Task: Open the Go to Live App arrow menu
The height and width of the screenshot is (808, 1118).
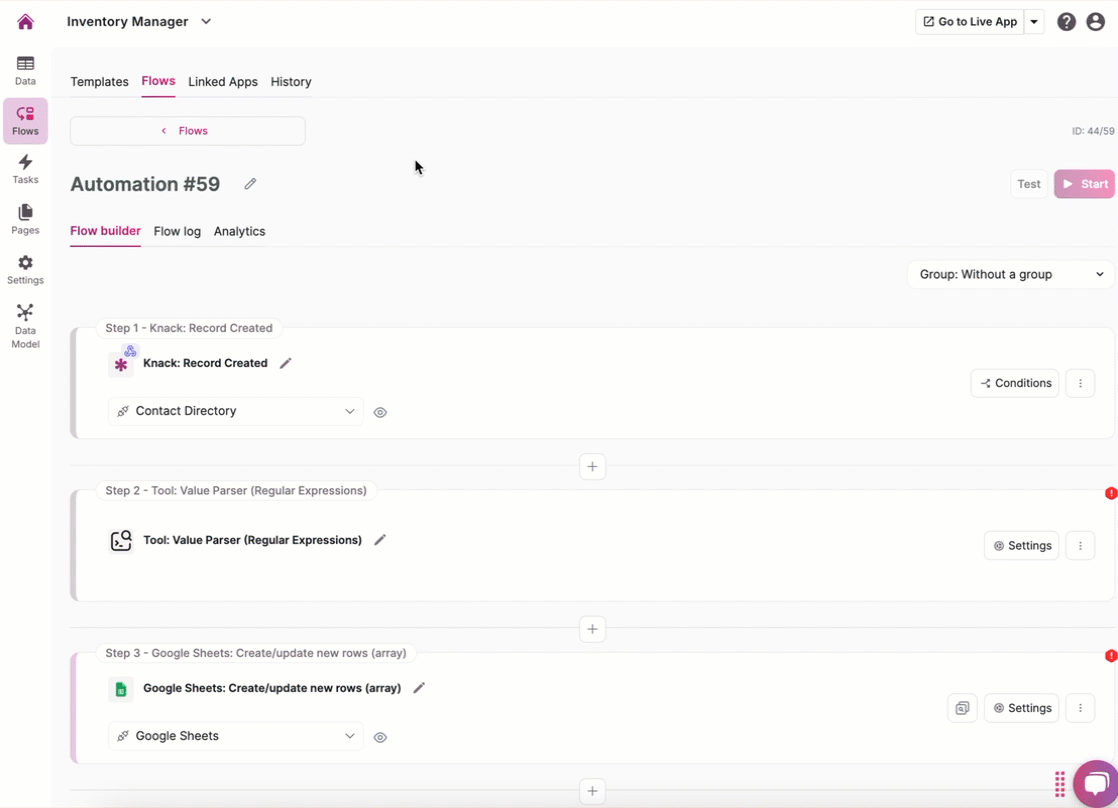Action: 1034,21
